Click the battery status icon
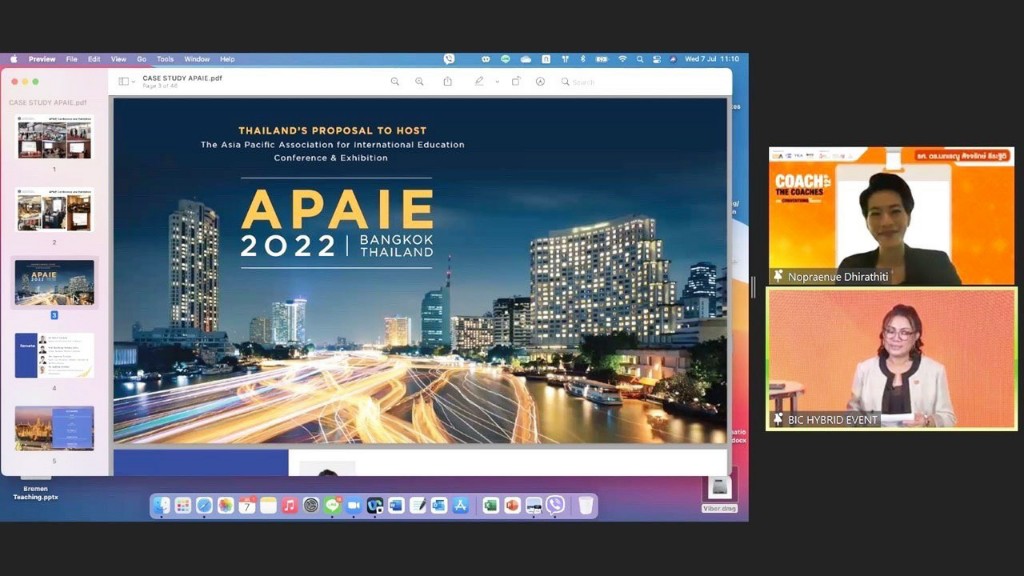This screenshot has width=1024, height=576. pyautogui.click(x=601, y=59)
